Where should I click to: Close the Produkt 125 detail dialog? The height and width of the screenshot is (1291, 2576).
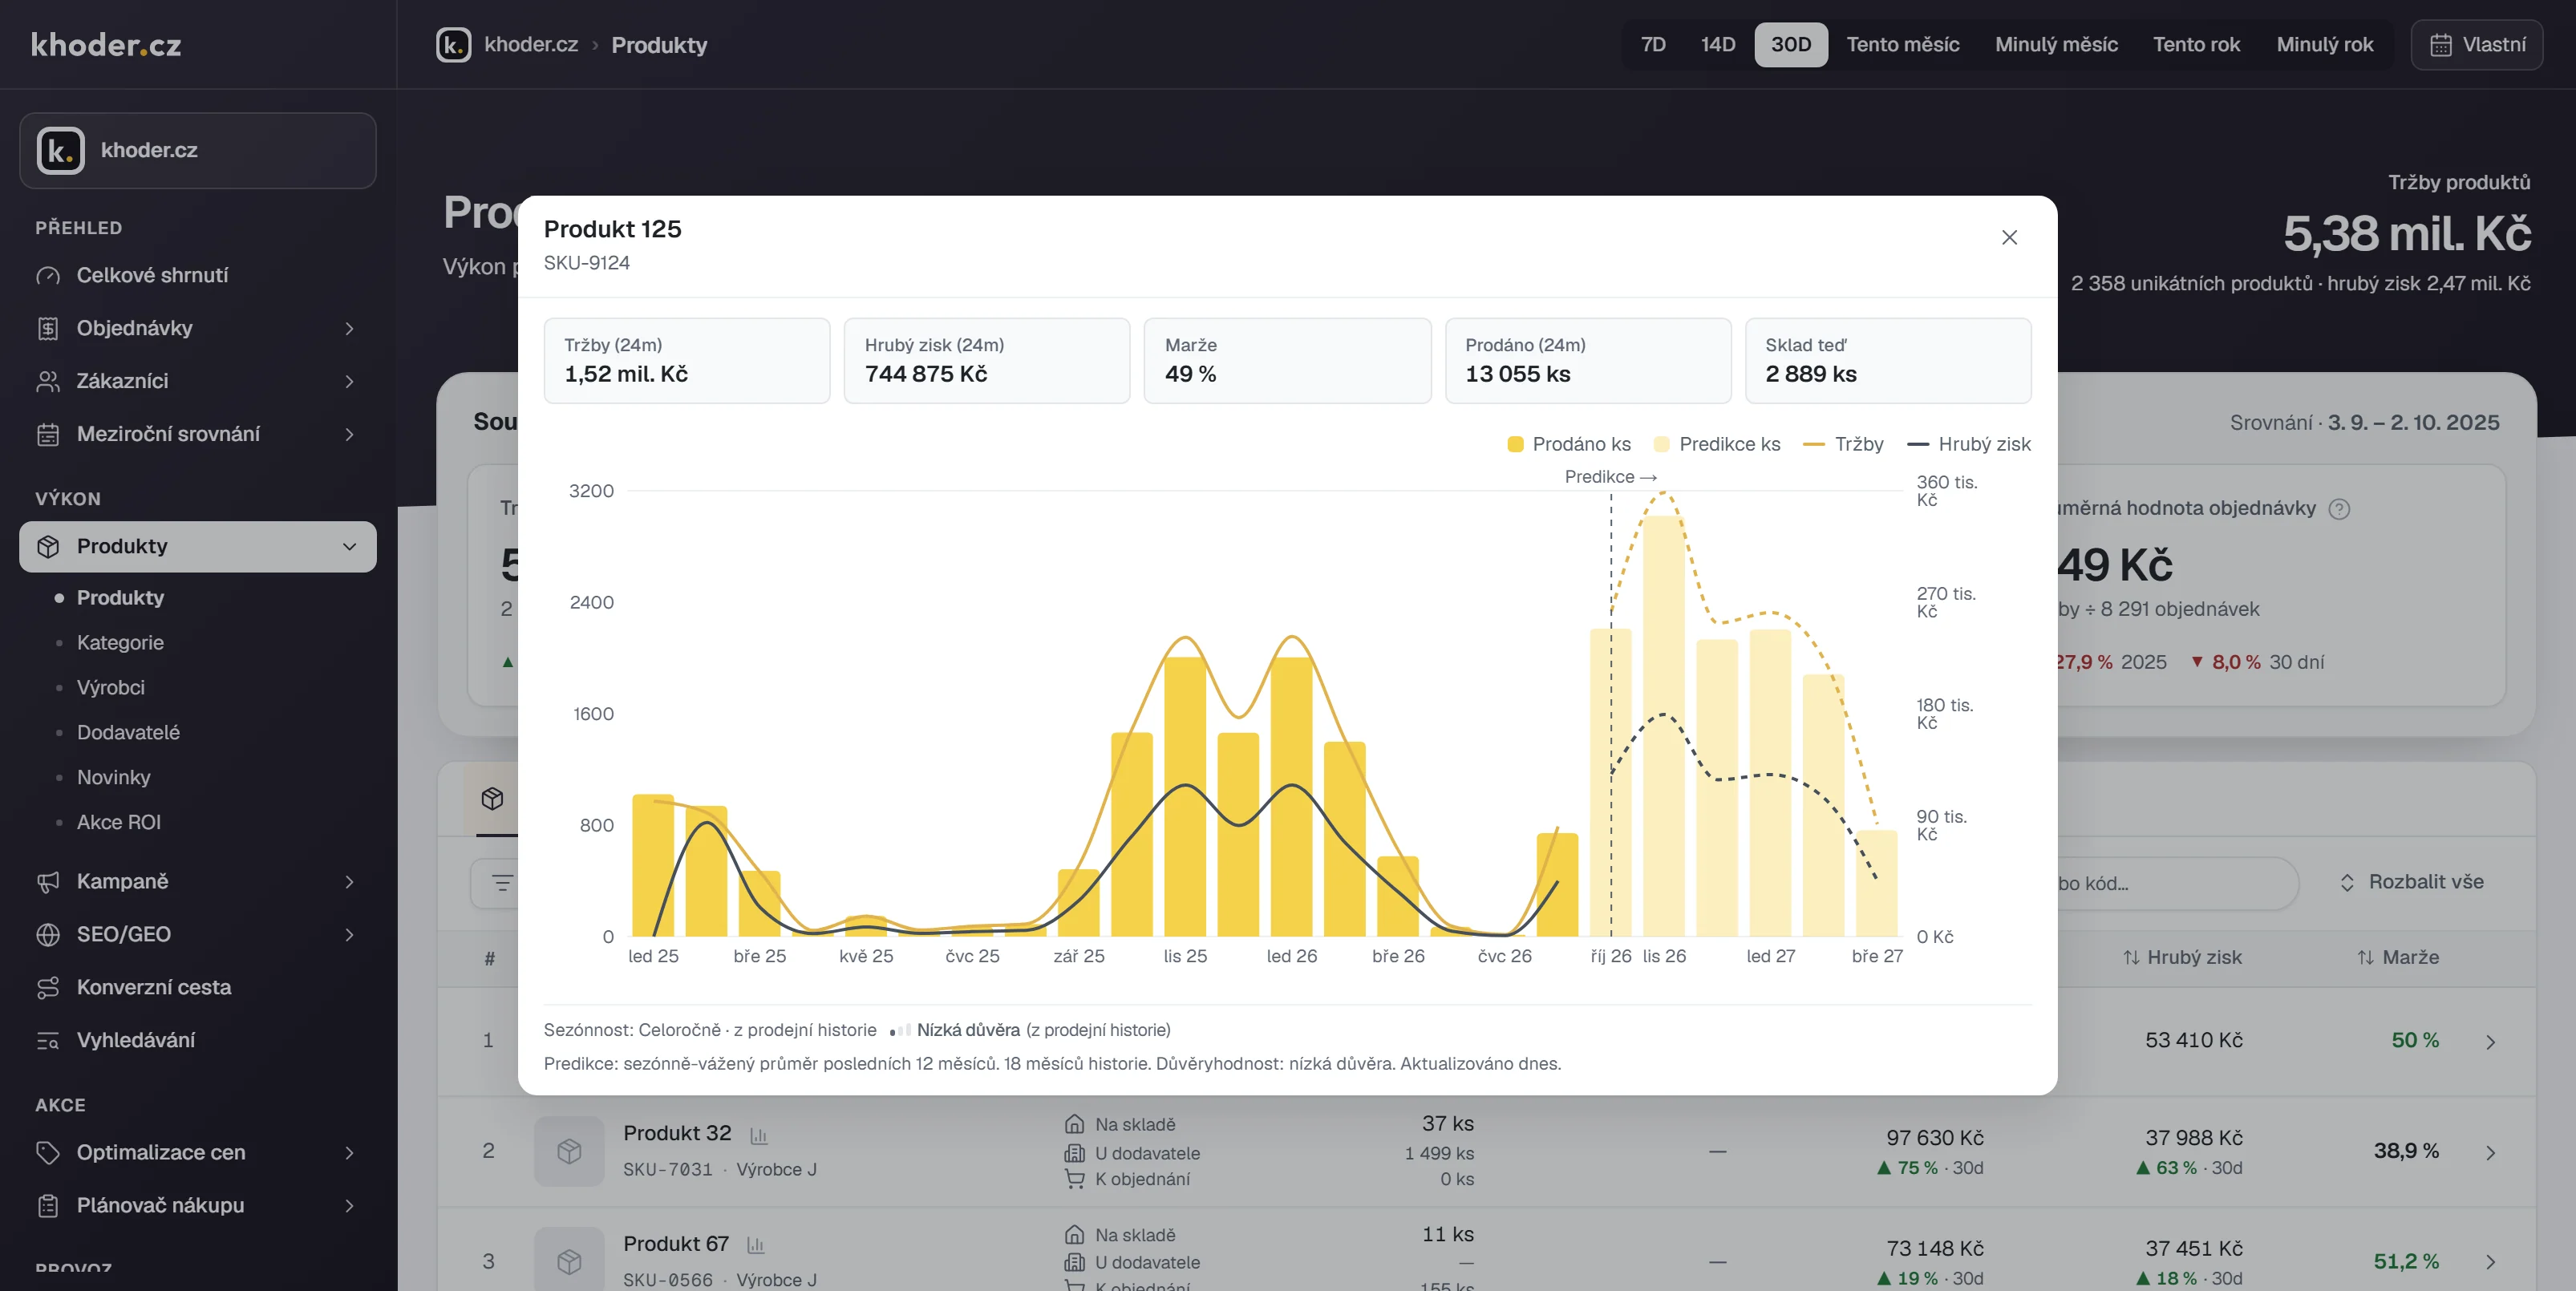[2009, 237]
